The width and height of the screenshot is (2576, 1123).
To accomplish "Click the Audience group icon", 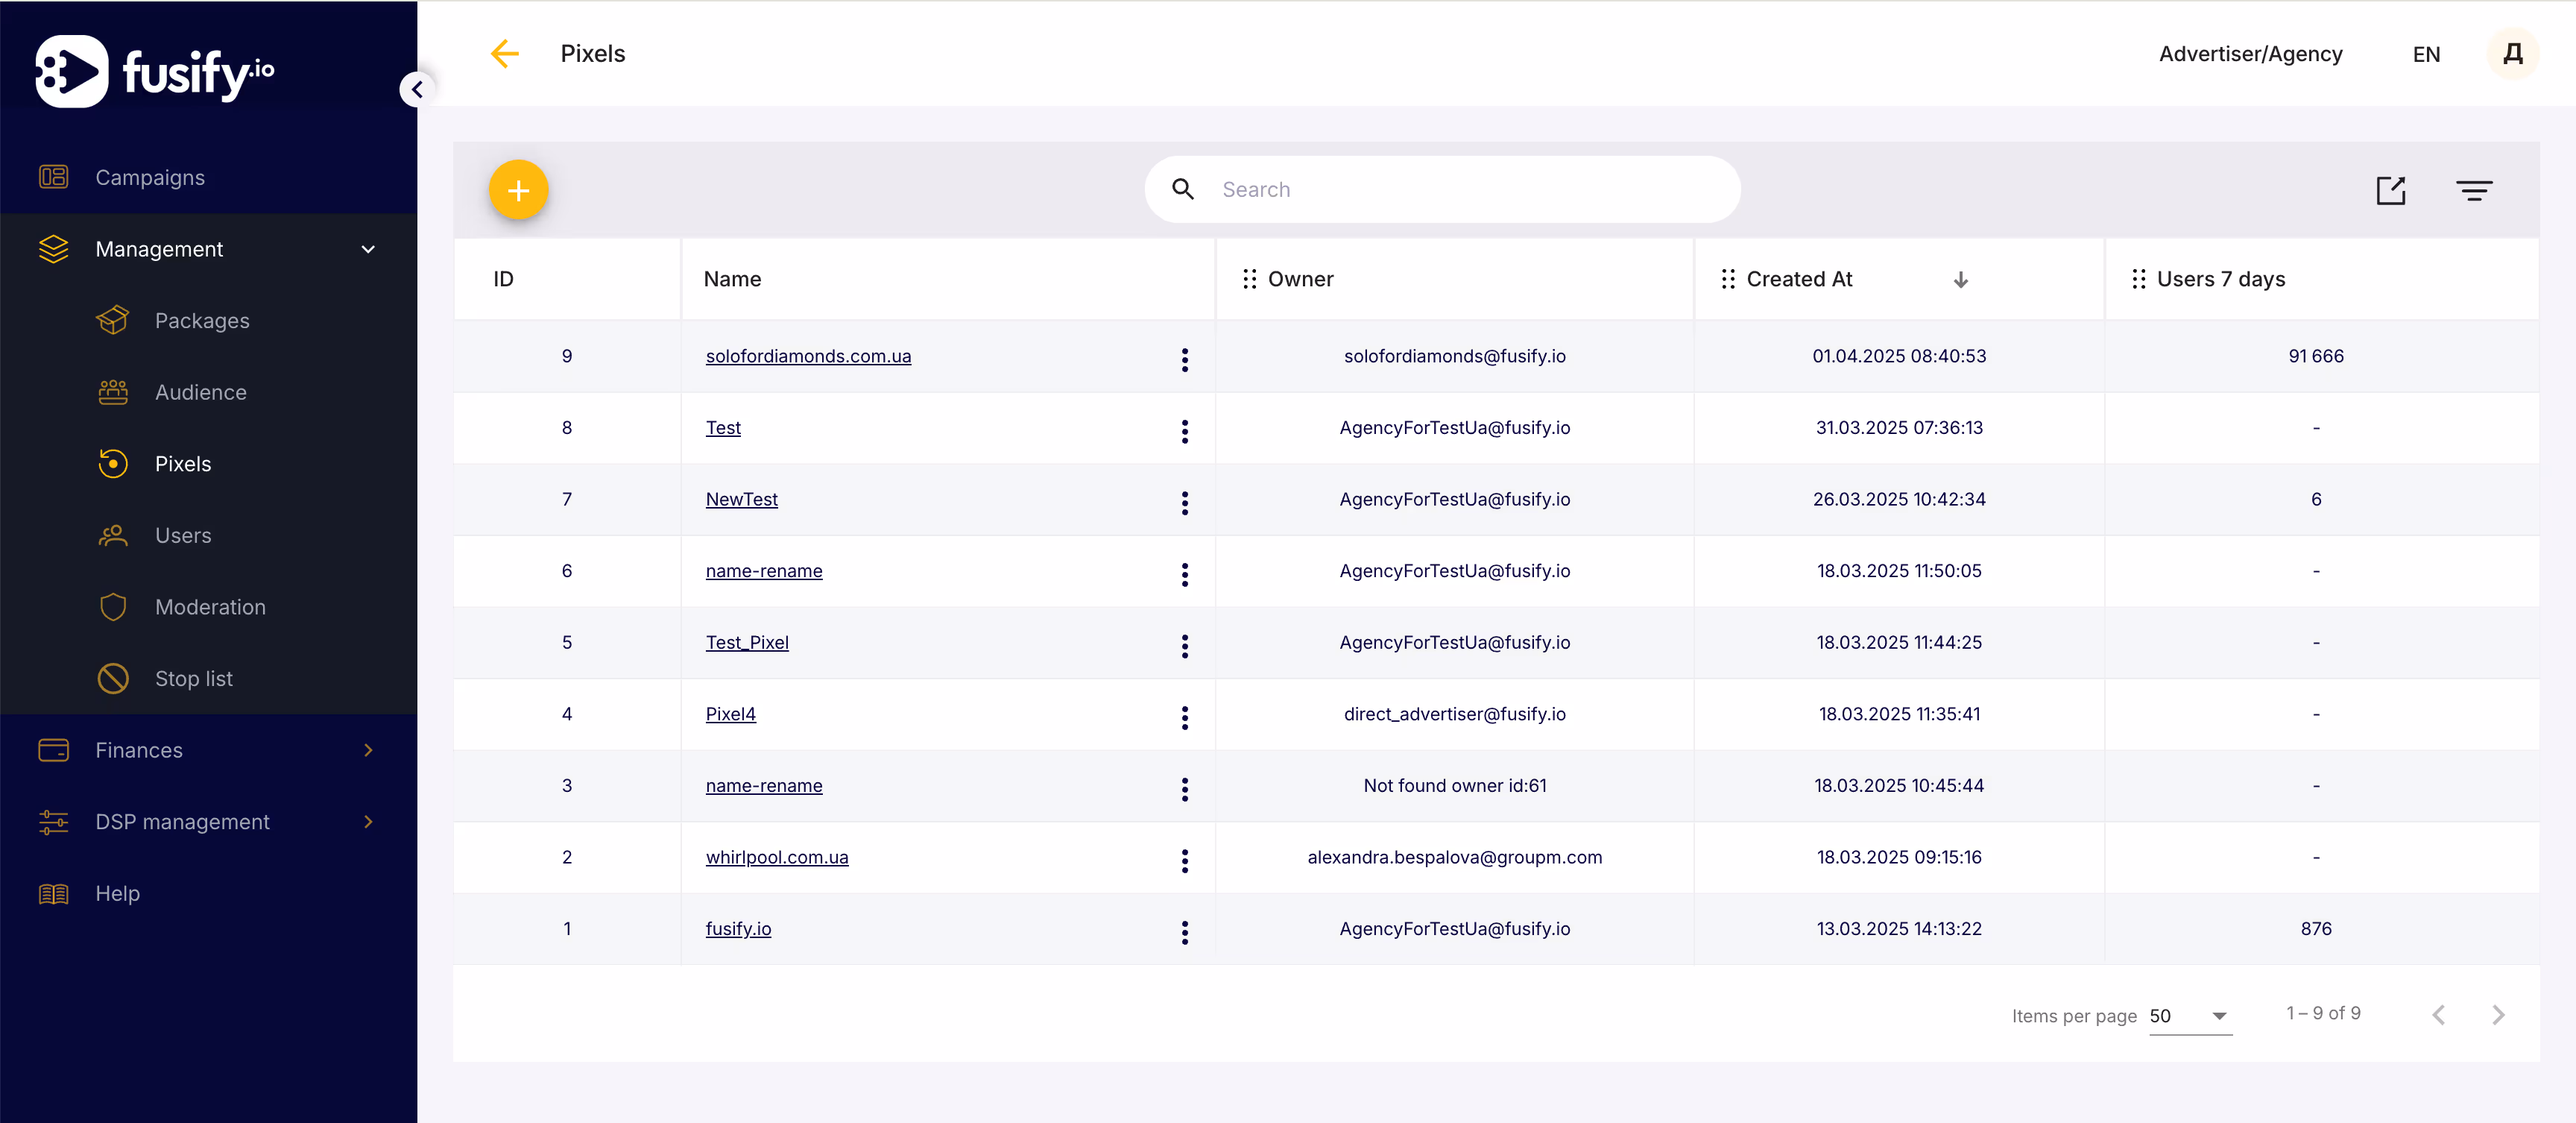I will click(113, 392).
